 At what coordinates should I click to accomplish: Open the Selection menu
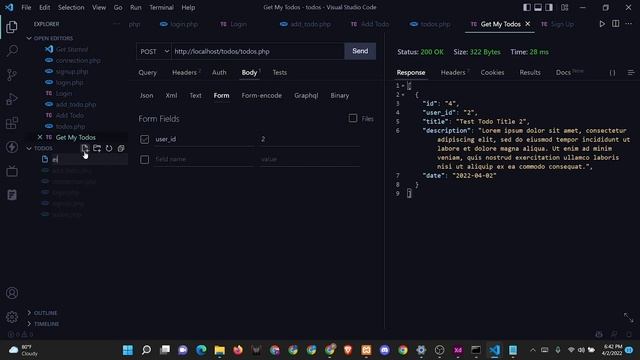[71, 7]
